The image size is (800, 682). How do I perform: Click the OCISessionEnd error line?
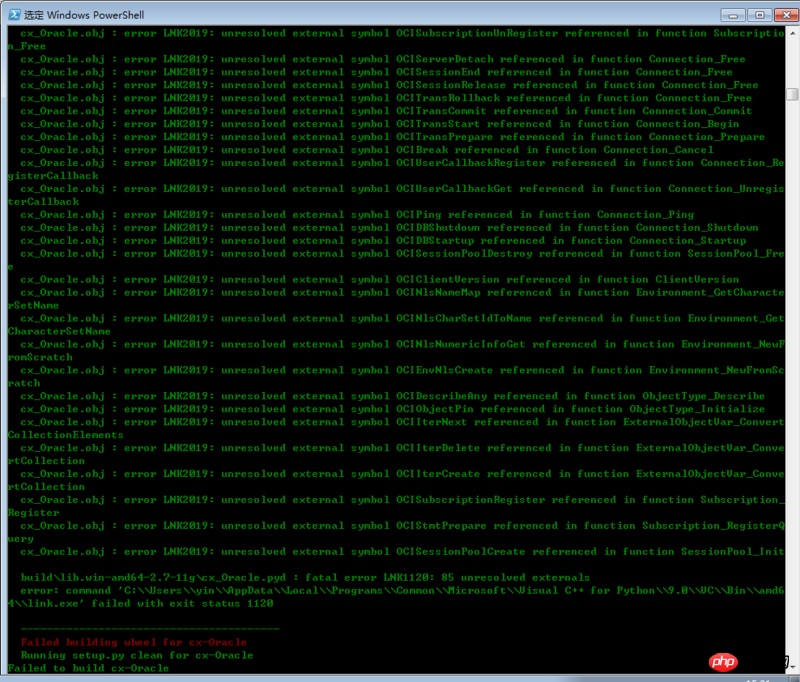pos(376,72)
